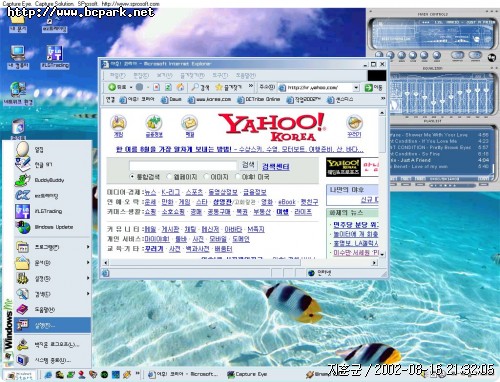
Task: Open the www.korea.com shortcut in the links bar
Action: tap(209, 99)
